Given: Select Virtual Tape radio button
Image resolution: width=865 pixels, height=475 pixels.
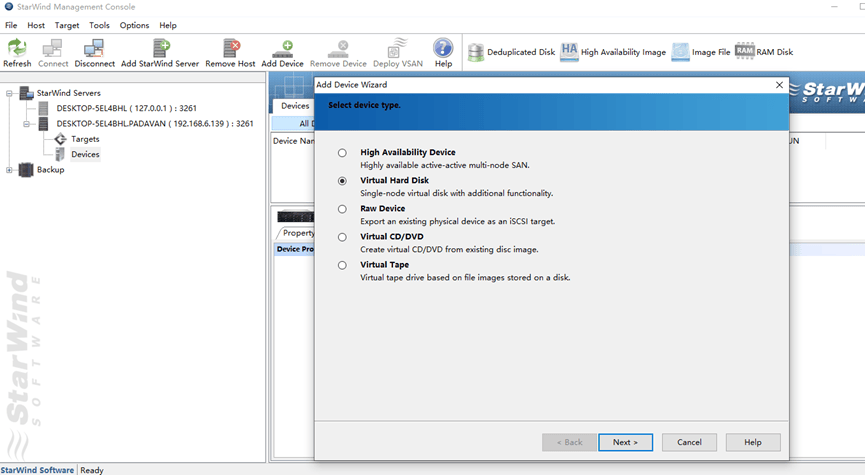Looking at the screenshot, I should point(343,265).
